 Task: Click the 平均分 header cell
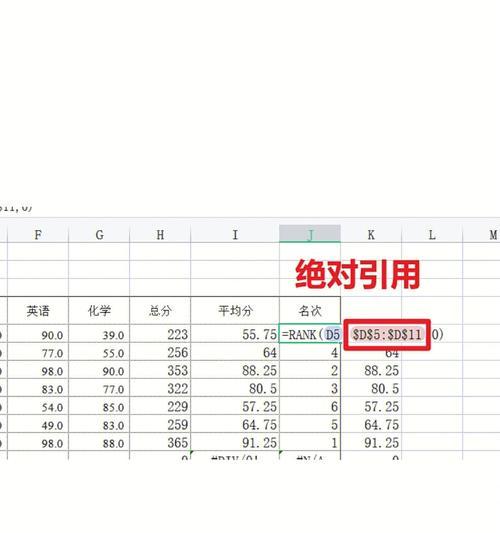pos(235,310)
